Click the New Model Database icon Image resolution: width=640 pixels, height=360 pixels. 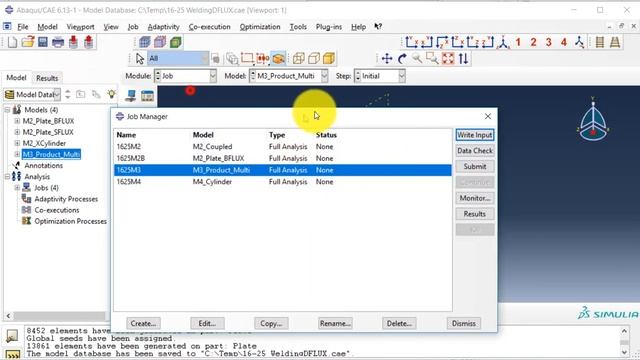[x=12, y=42]
